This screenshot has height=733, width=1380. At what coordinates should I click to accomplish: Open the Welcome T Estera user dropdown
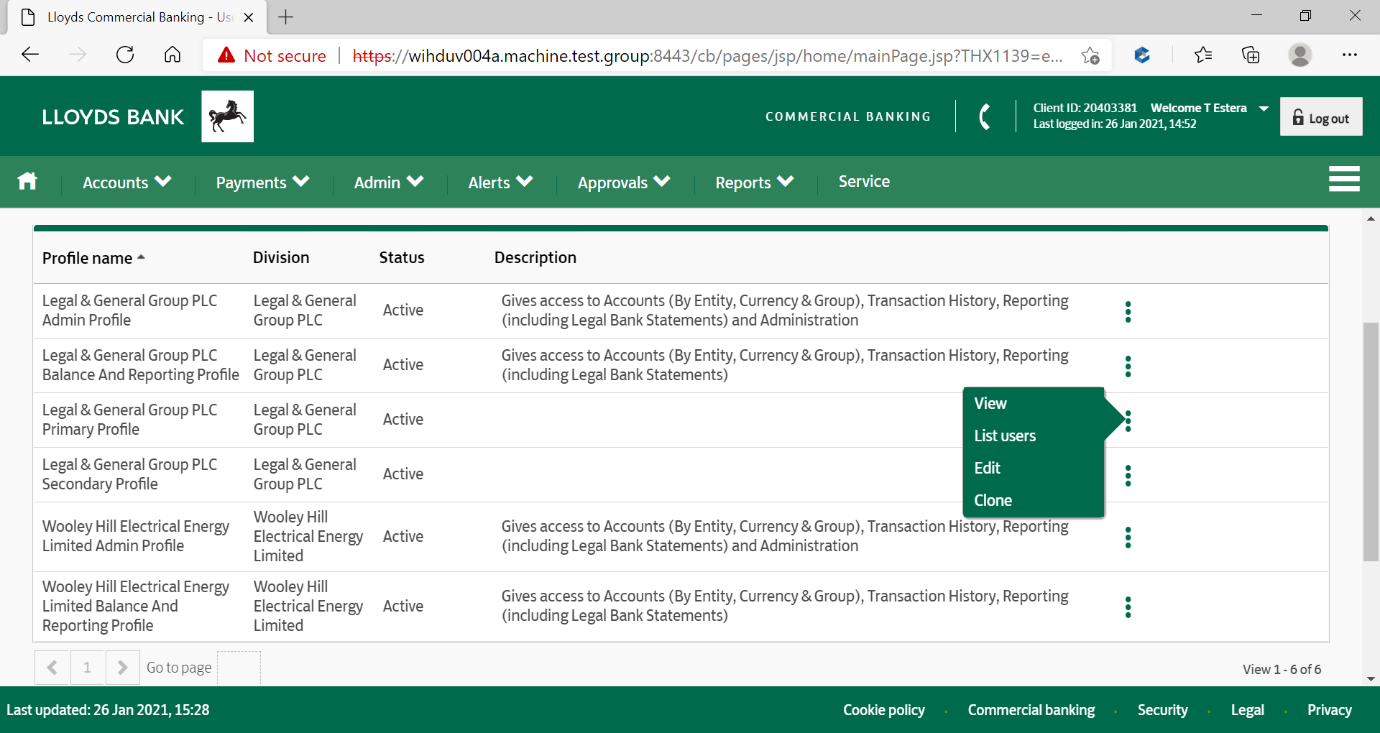coord(1209,108)
